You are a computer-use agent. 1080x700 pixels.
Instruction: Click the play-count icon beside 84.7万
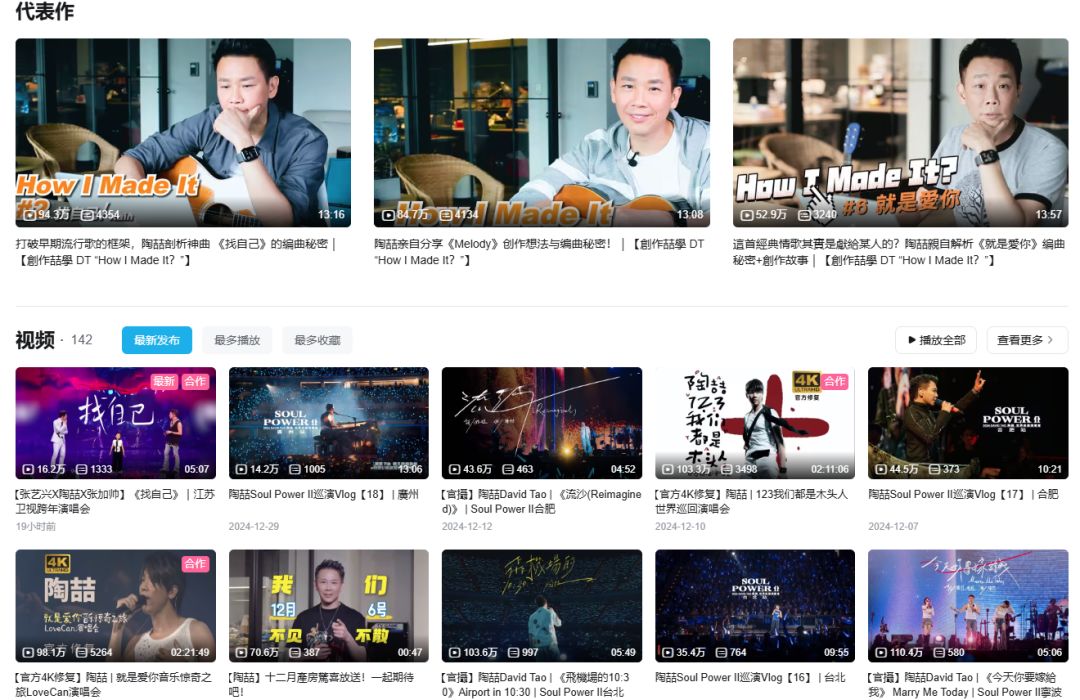click(388, 215)
